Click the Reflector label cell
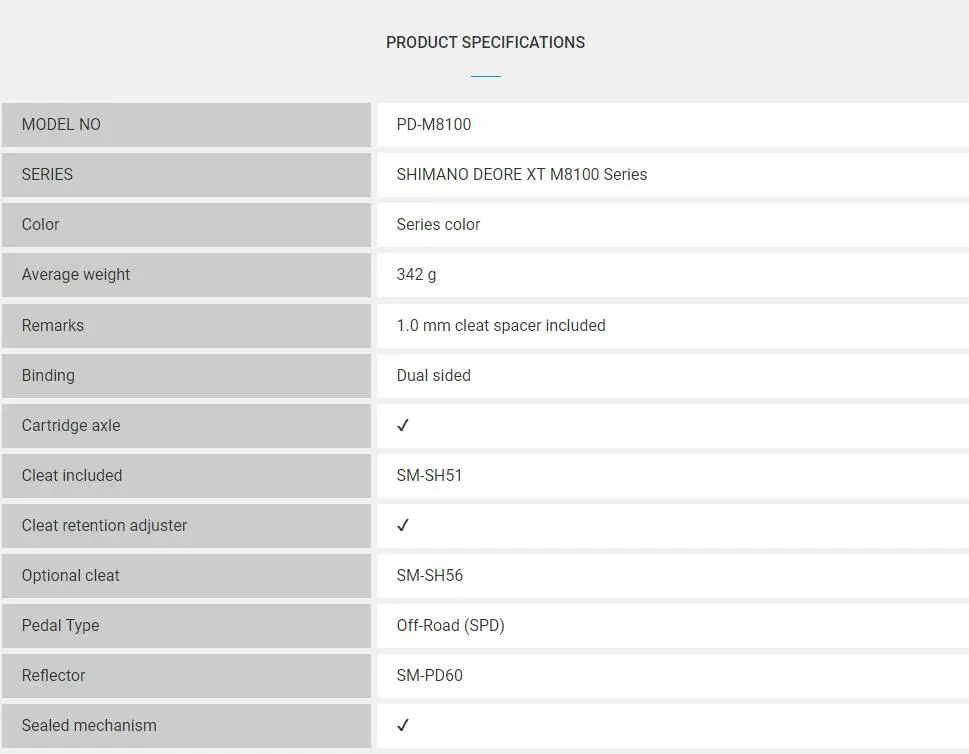Screen dimensions: 969x754 coord(186,676)
